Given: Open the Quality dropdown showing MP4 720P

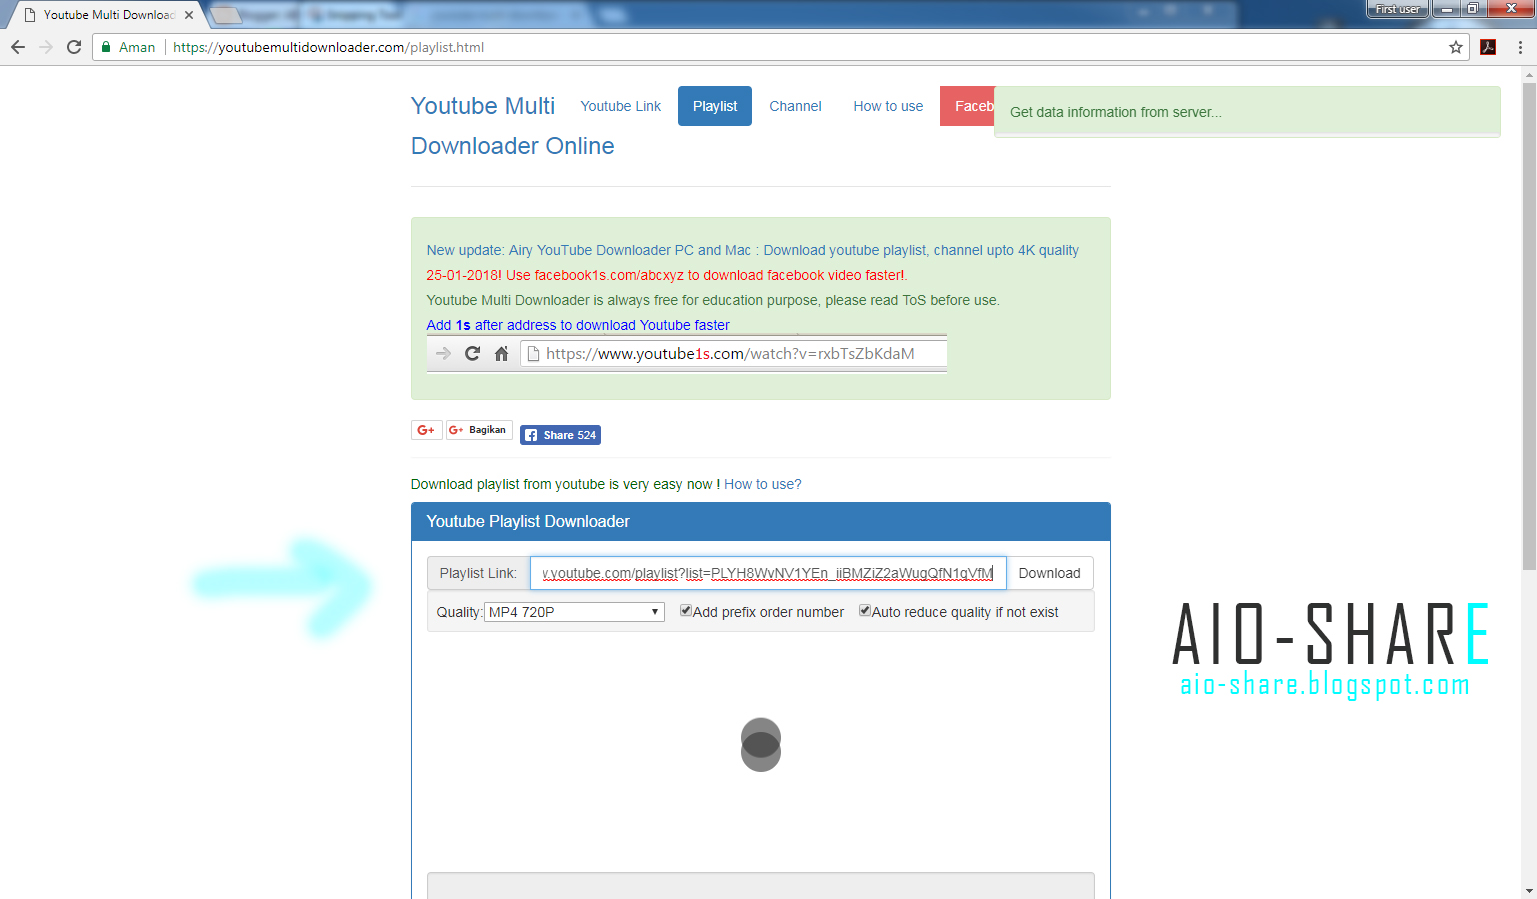Looking at the screenshot, I should pyautogui.click(x=573, y=610).
